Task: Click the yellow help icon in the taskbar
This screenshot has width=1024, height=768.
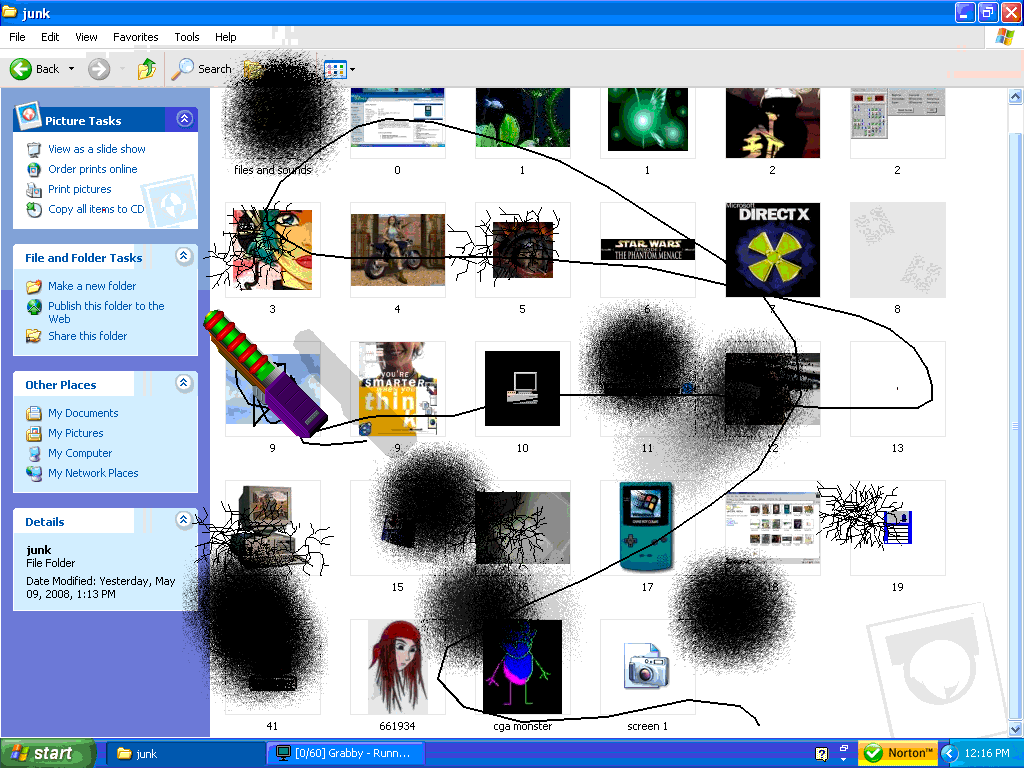Action: (821, 754)
